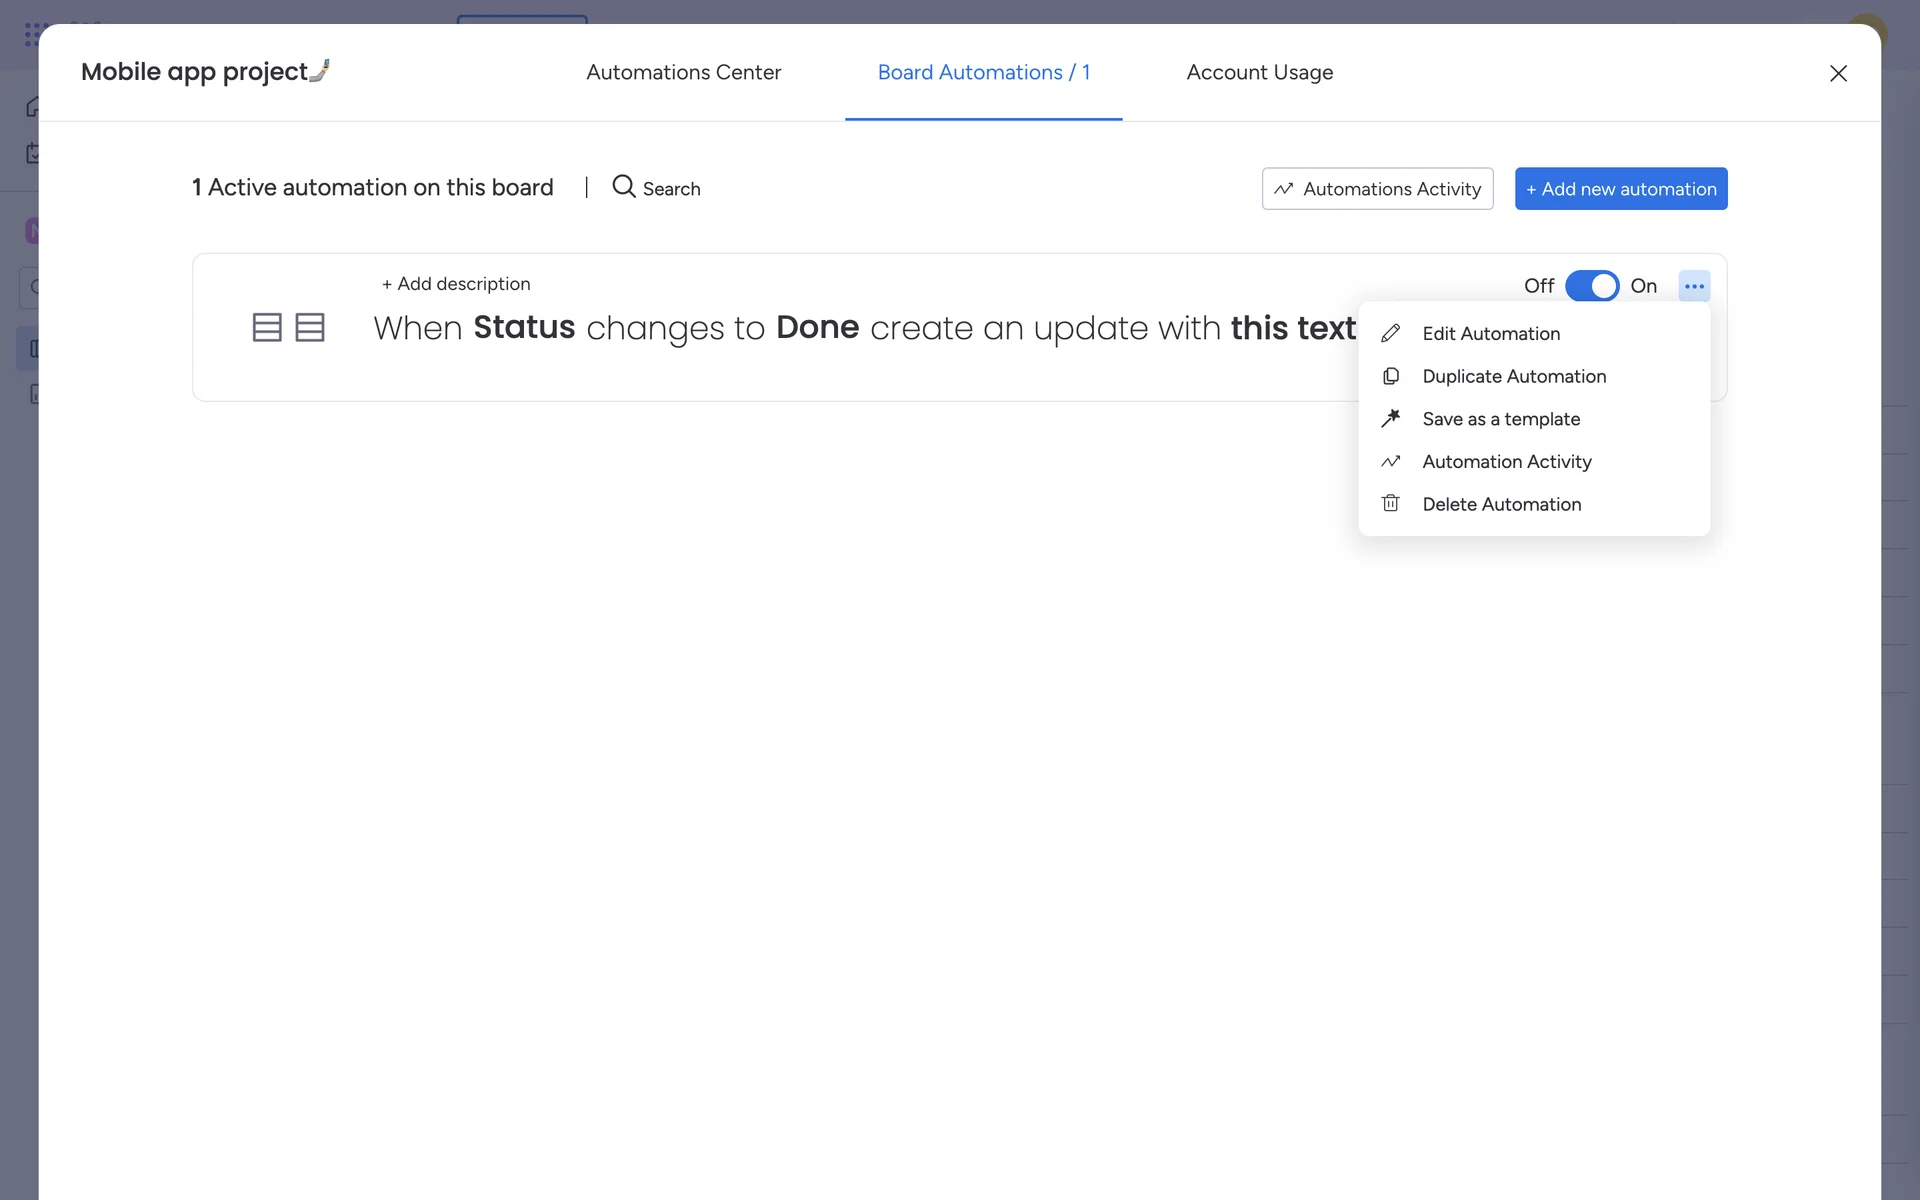
Task: Click the Add new automation button
Action: click(x=1620, y=189)
